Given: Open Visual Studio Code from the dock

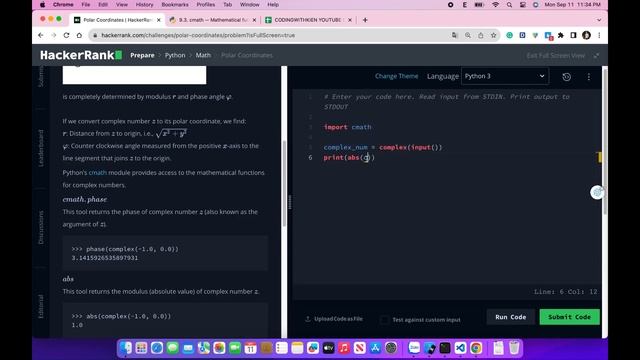Looking at the screenshot, I should pos(460,348).
